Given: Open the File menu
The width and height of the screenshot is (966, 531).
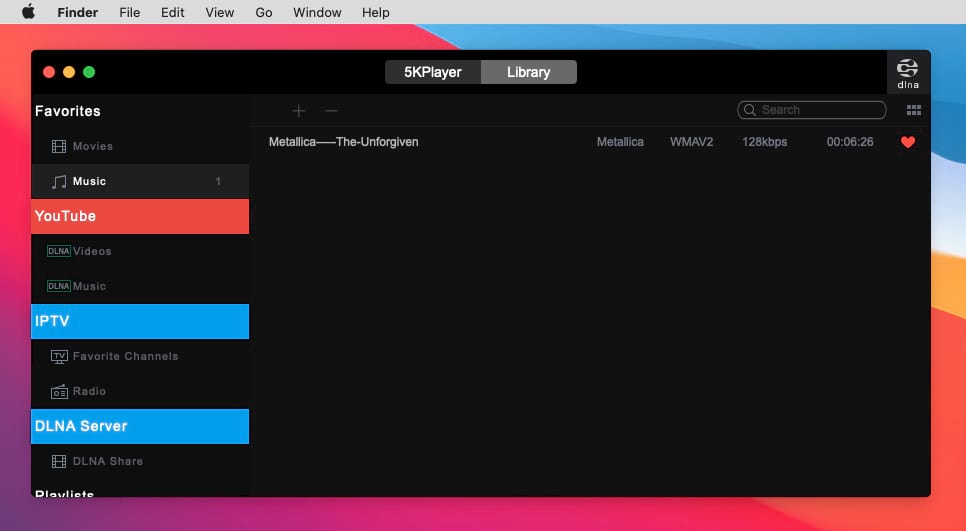Looking at the screenshot, I should (129, 12).
